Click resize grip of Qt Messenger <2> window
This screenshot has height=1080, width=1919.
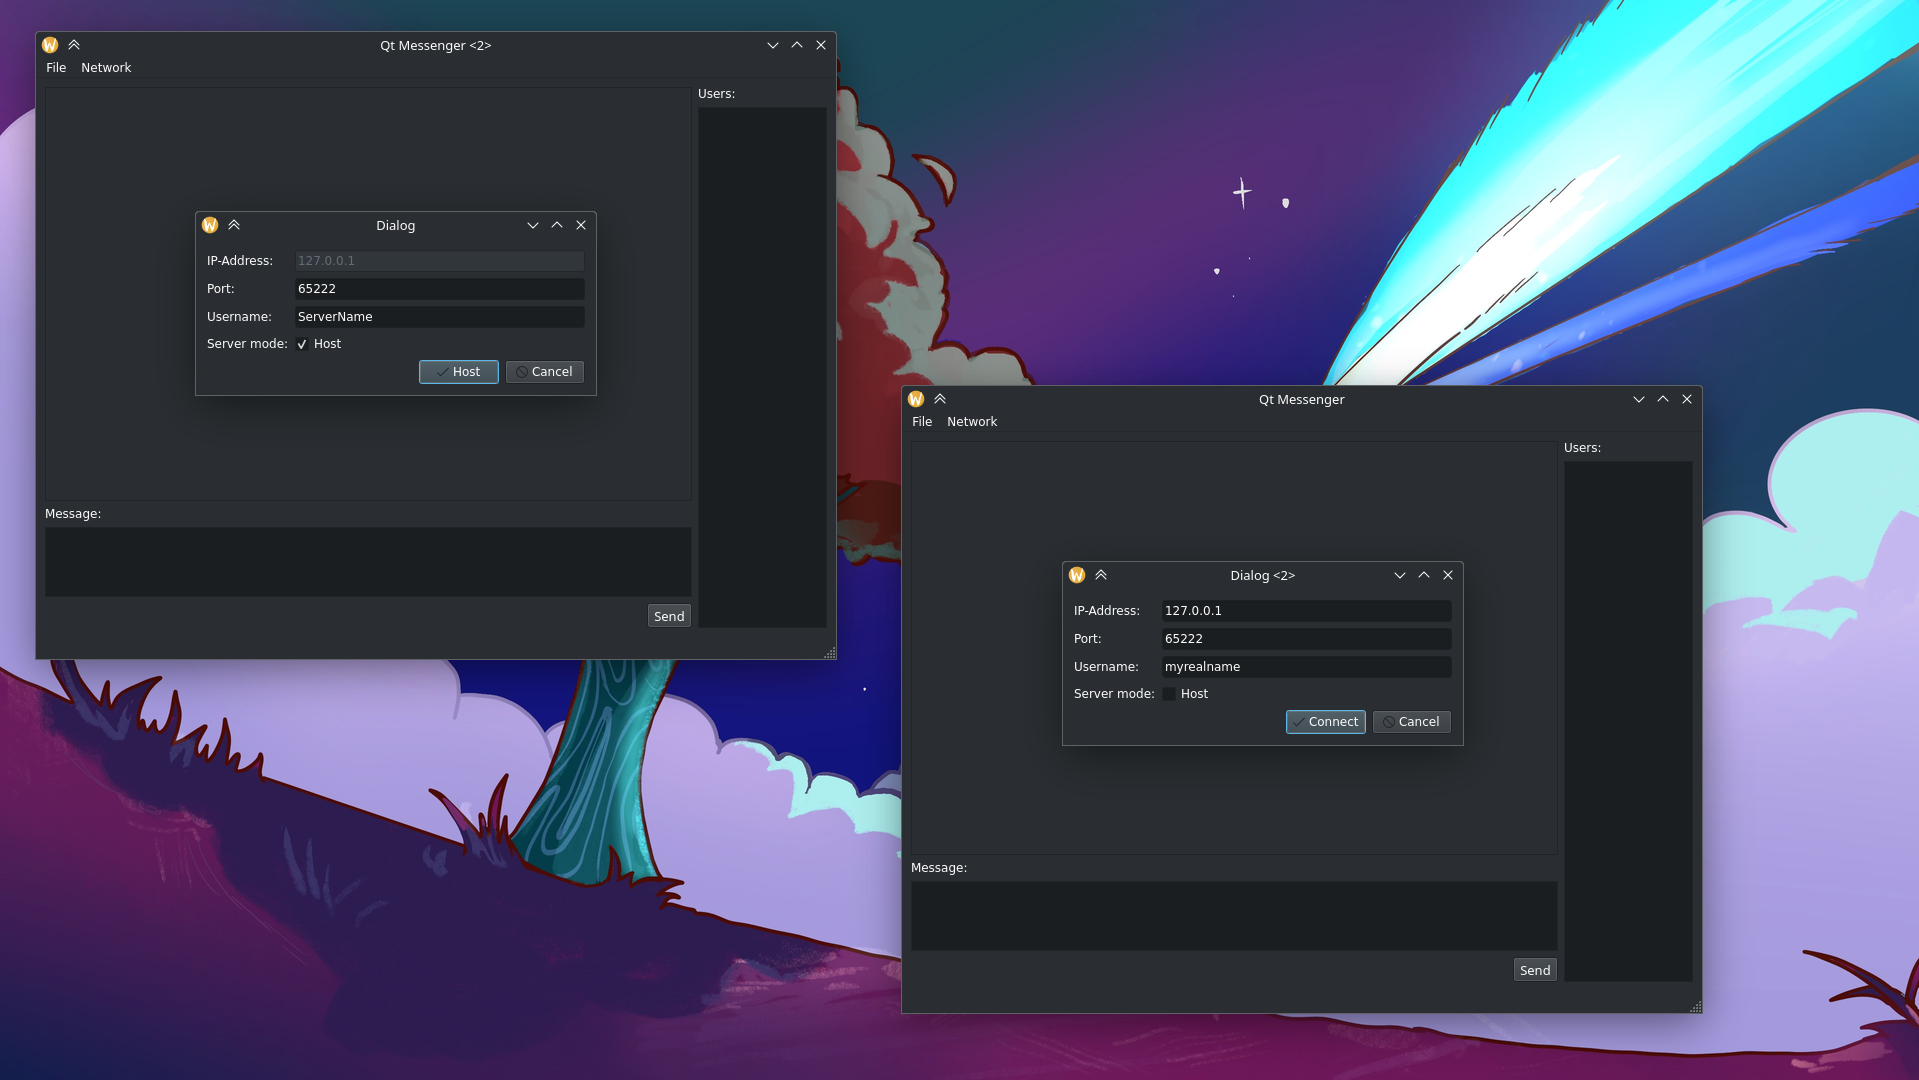(x=830, y=653)
